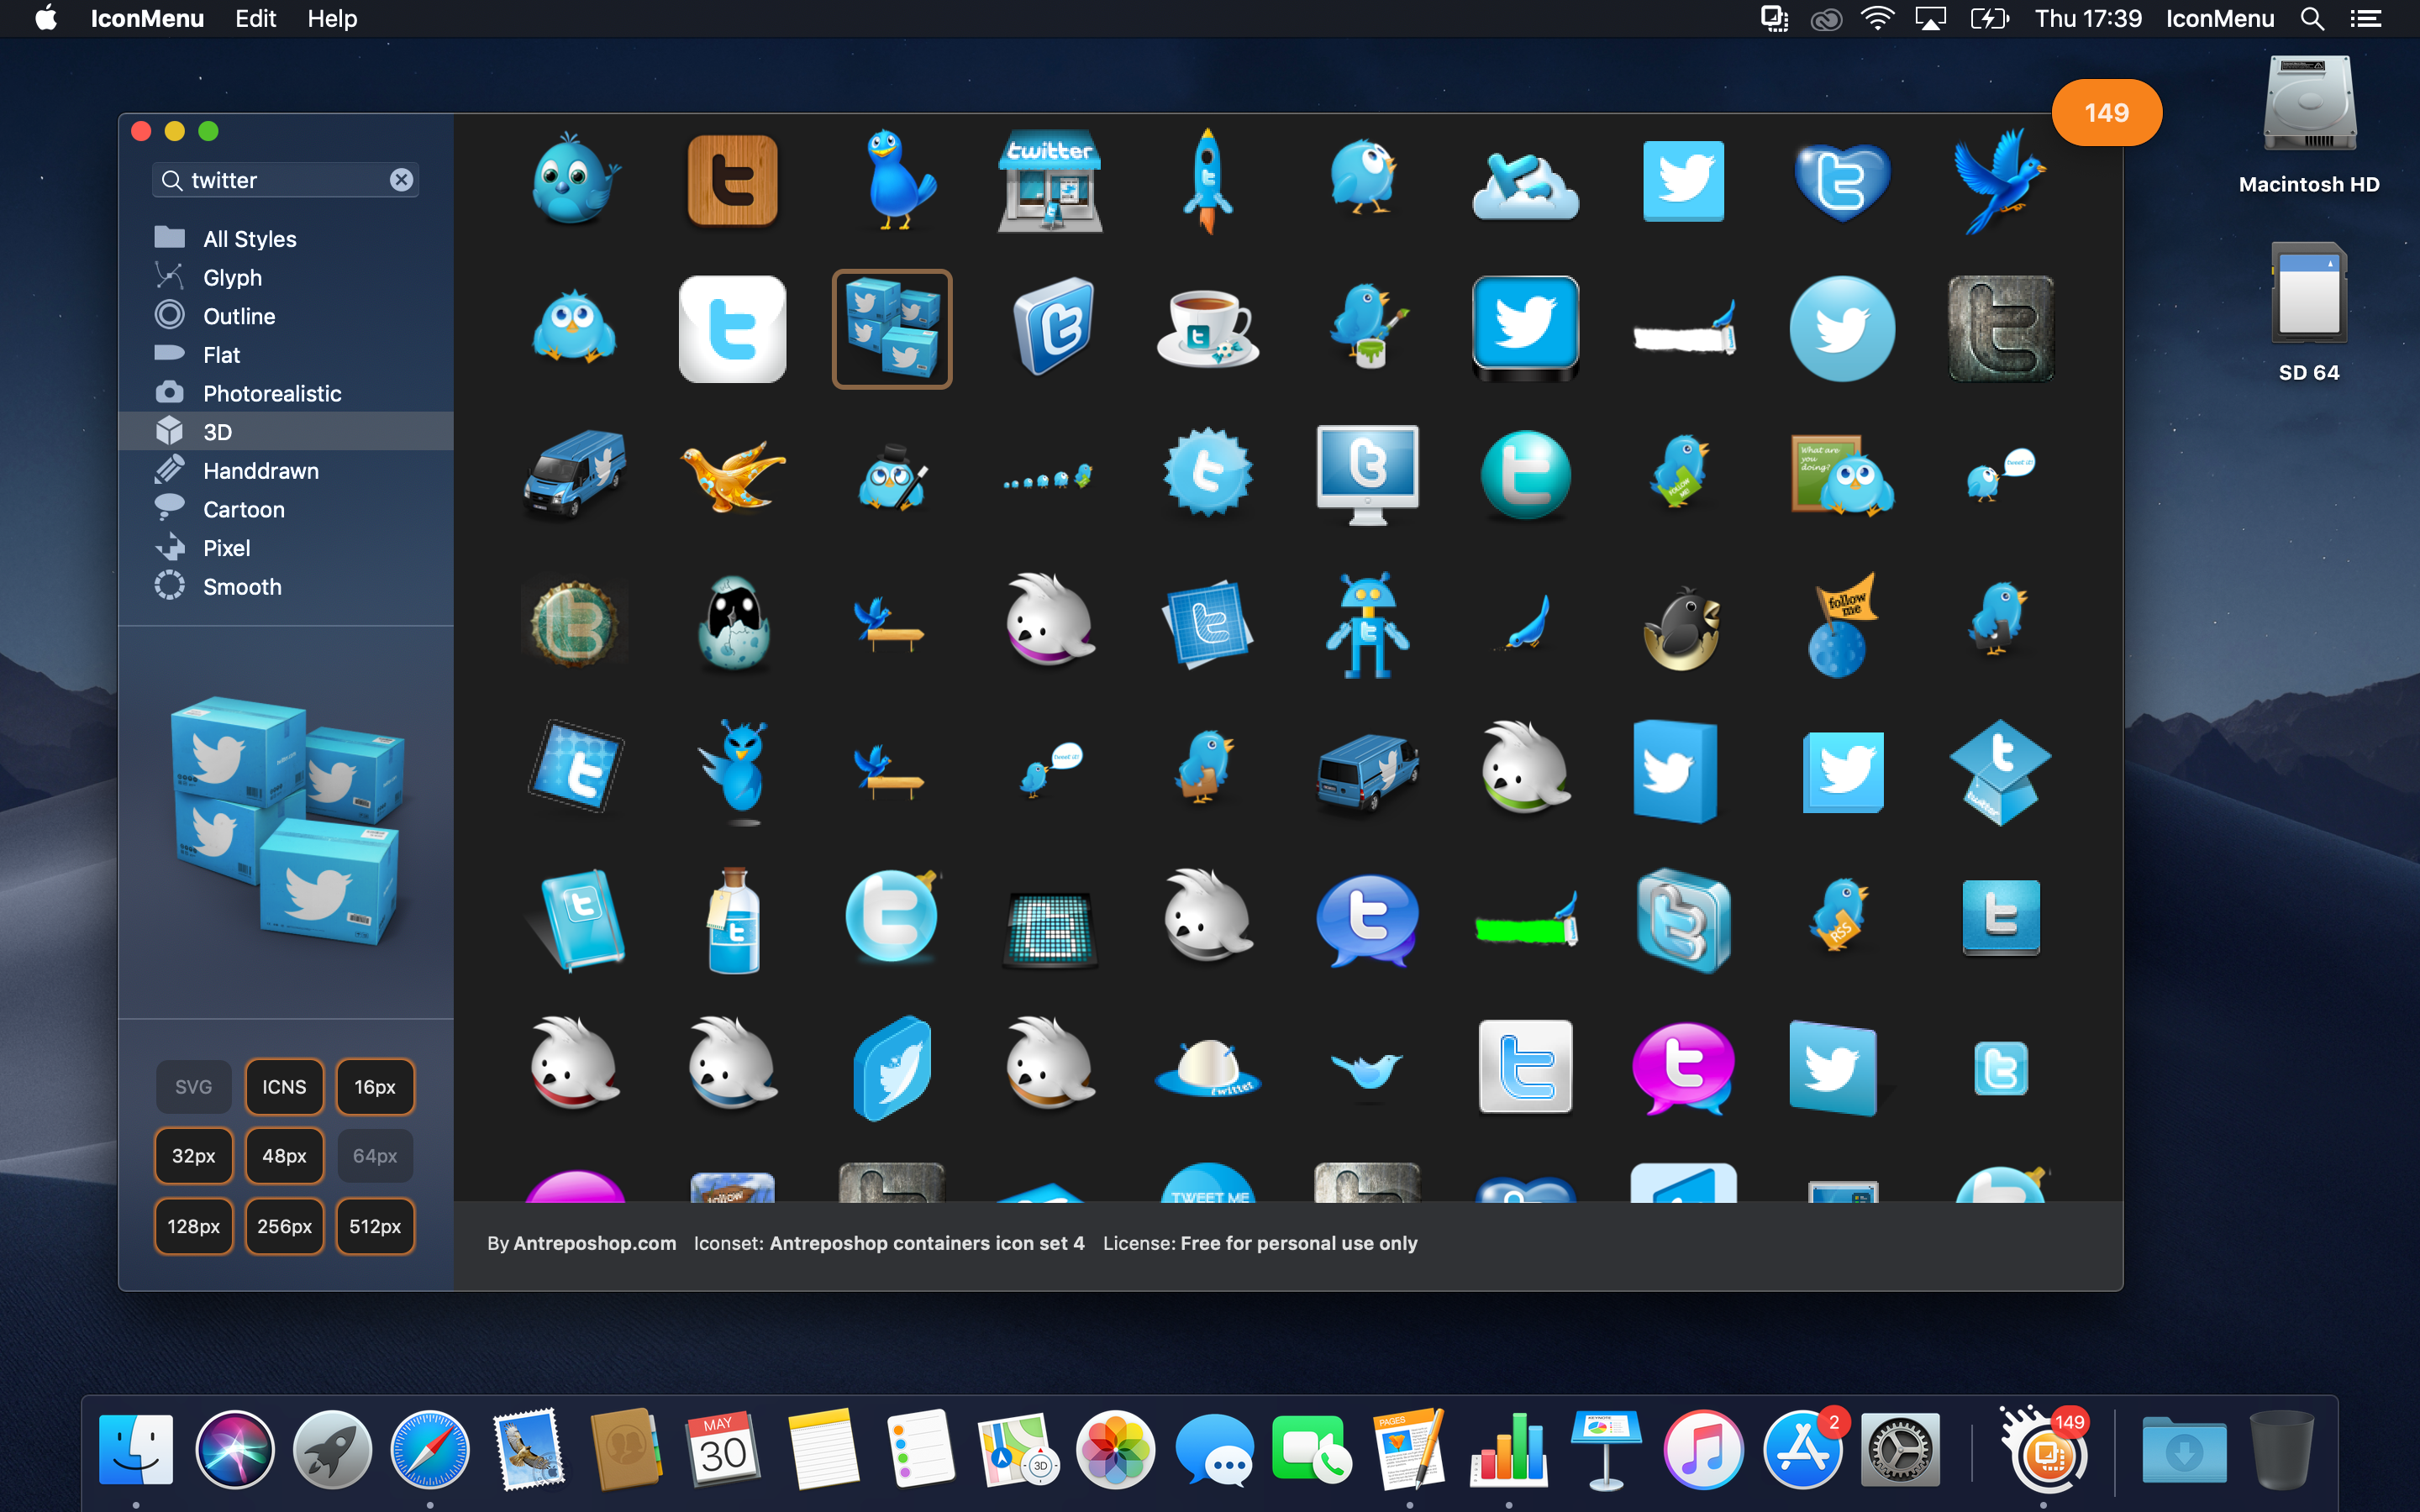Show All Styles in sidebar
This screenshot has width=2420, height=1512.
tap(286, 238)
